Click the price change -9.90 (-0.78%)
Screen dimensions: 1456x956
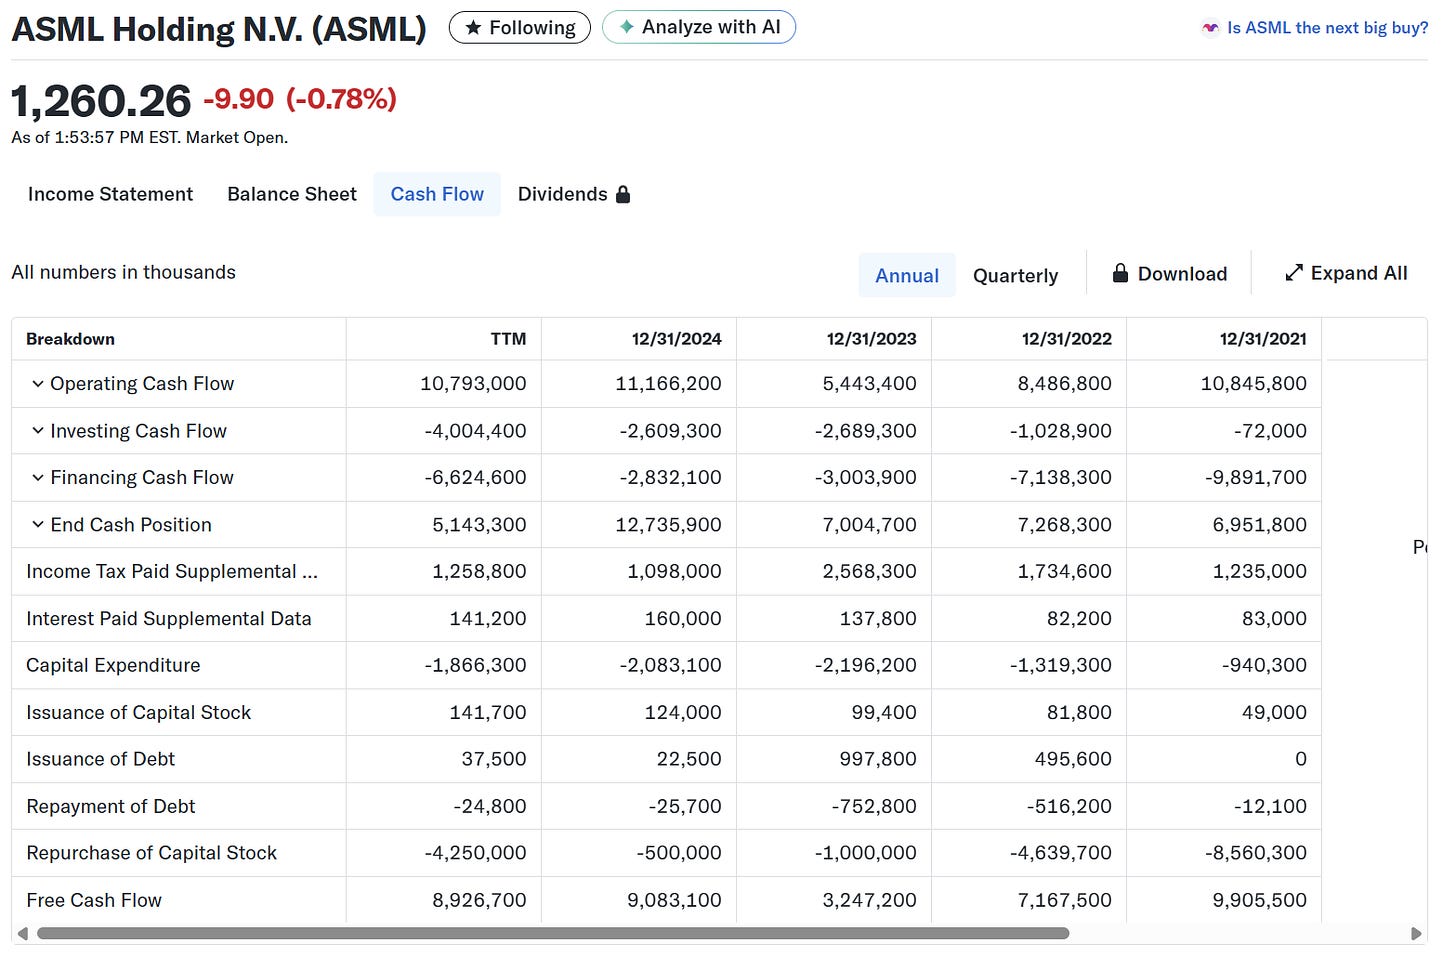tap(300, 99)
